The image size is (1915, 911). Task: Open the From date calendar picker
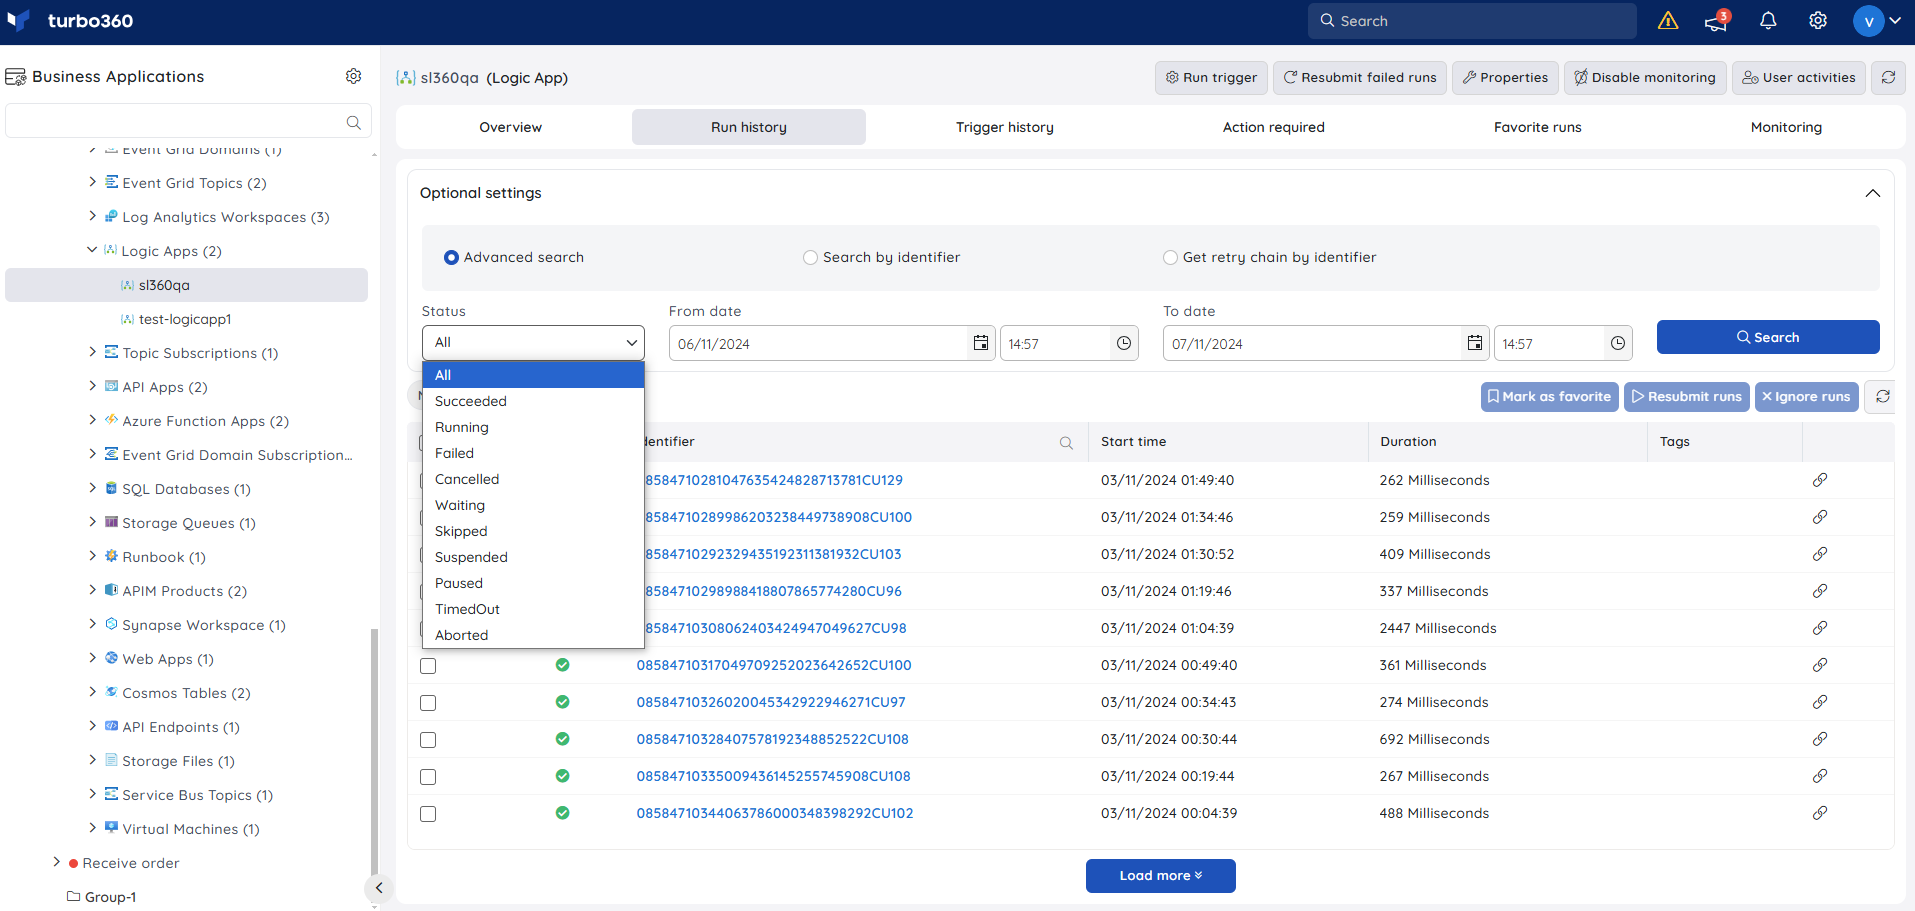(x=981, y=343)
